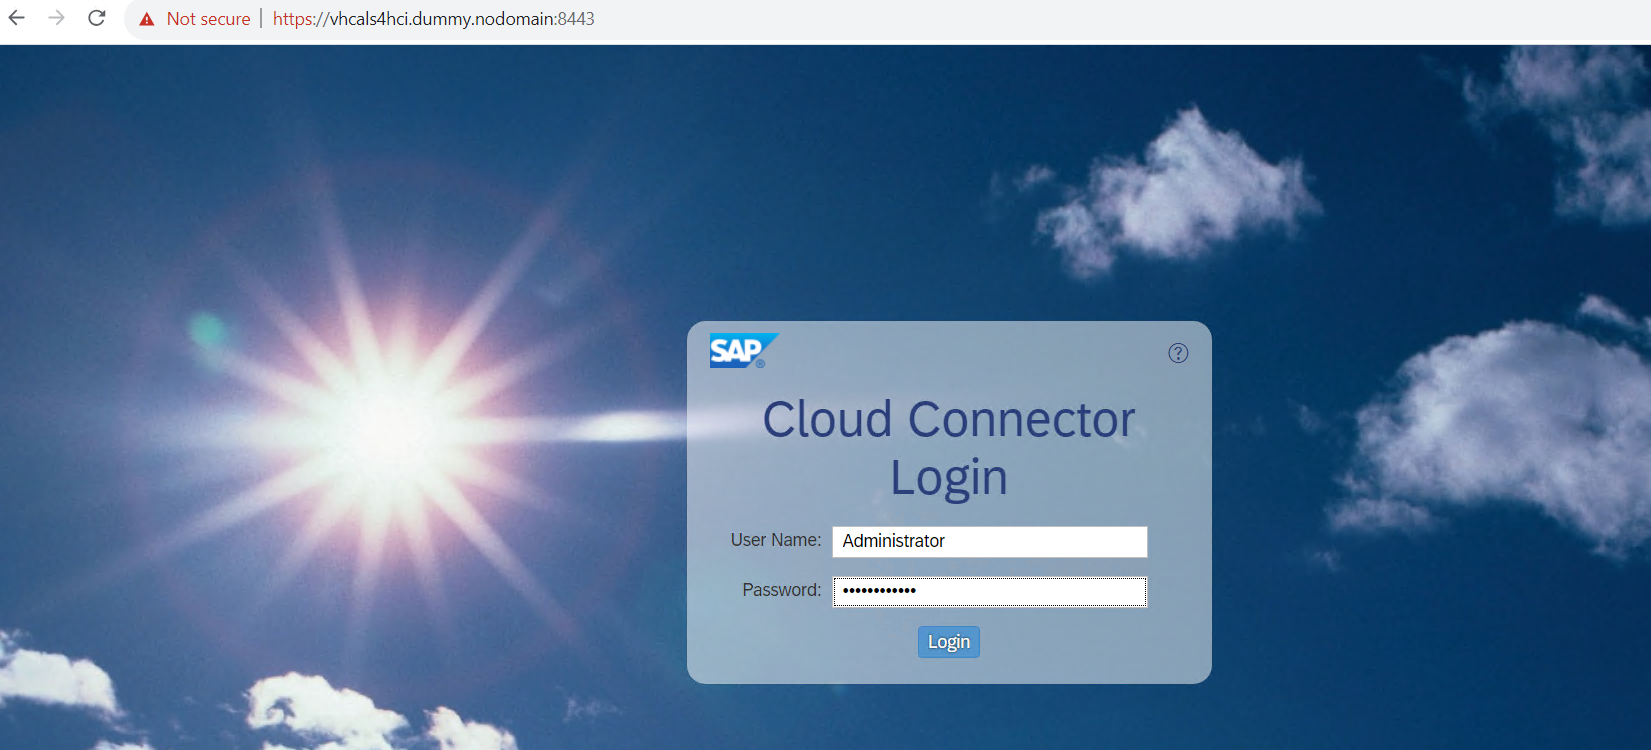Viewport: 1651px width, 750px height.
Task: Click the large cloud right of login panel
Action: 1500,430
